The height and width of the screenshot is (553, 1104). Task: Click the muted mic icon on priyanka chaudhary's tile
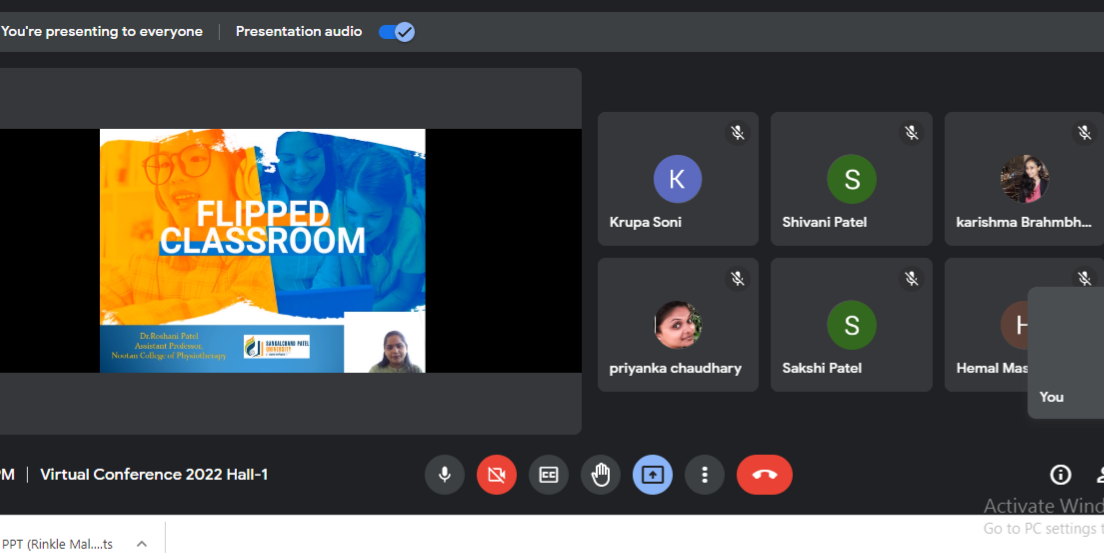[737, 279]
